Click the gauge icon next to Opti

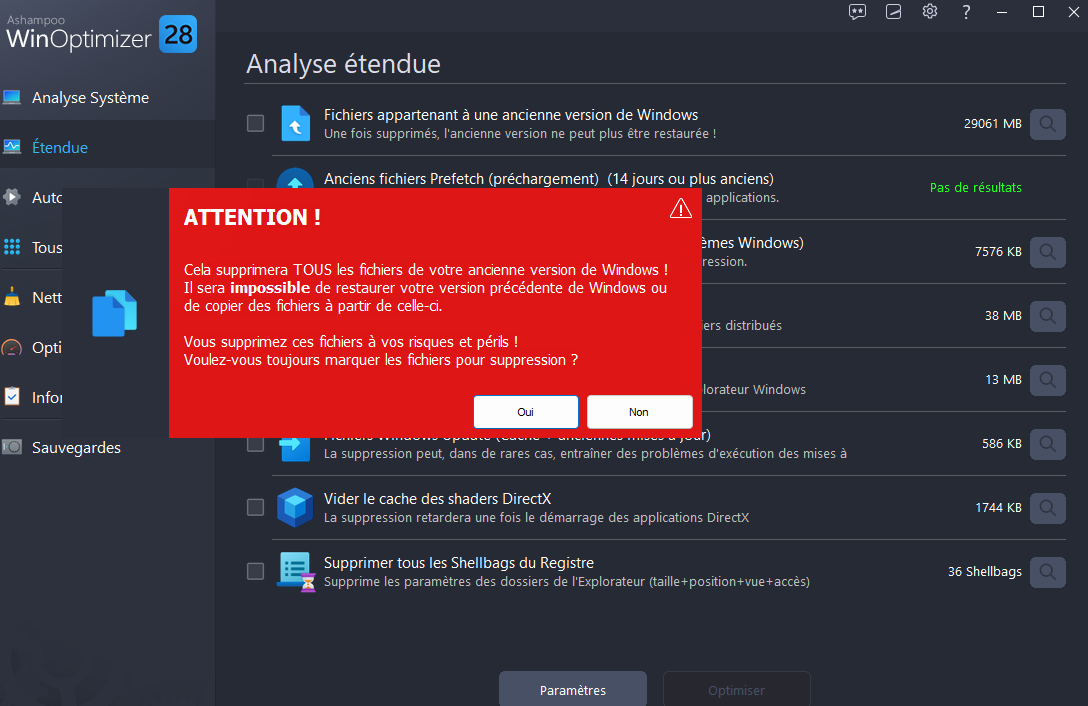(x=12, y=347)
